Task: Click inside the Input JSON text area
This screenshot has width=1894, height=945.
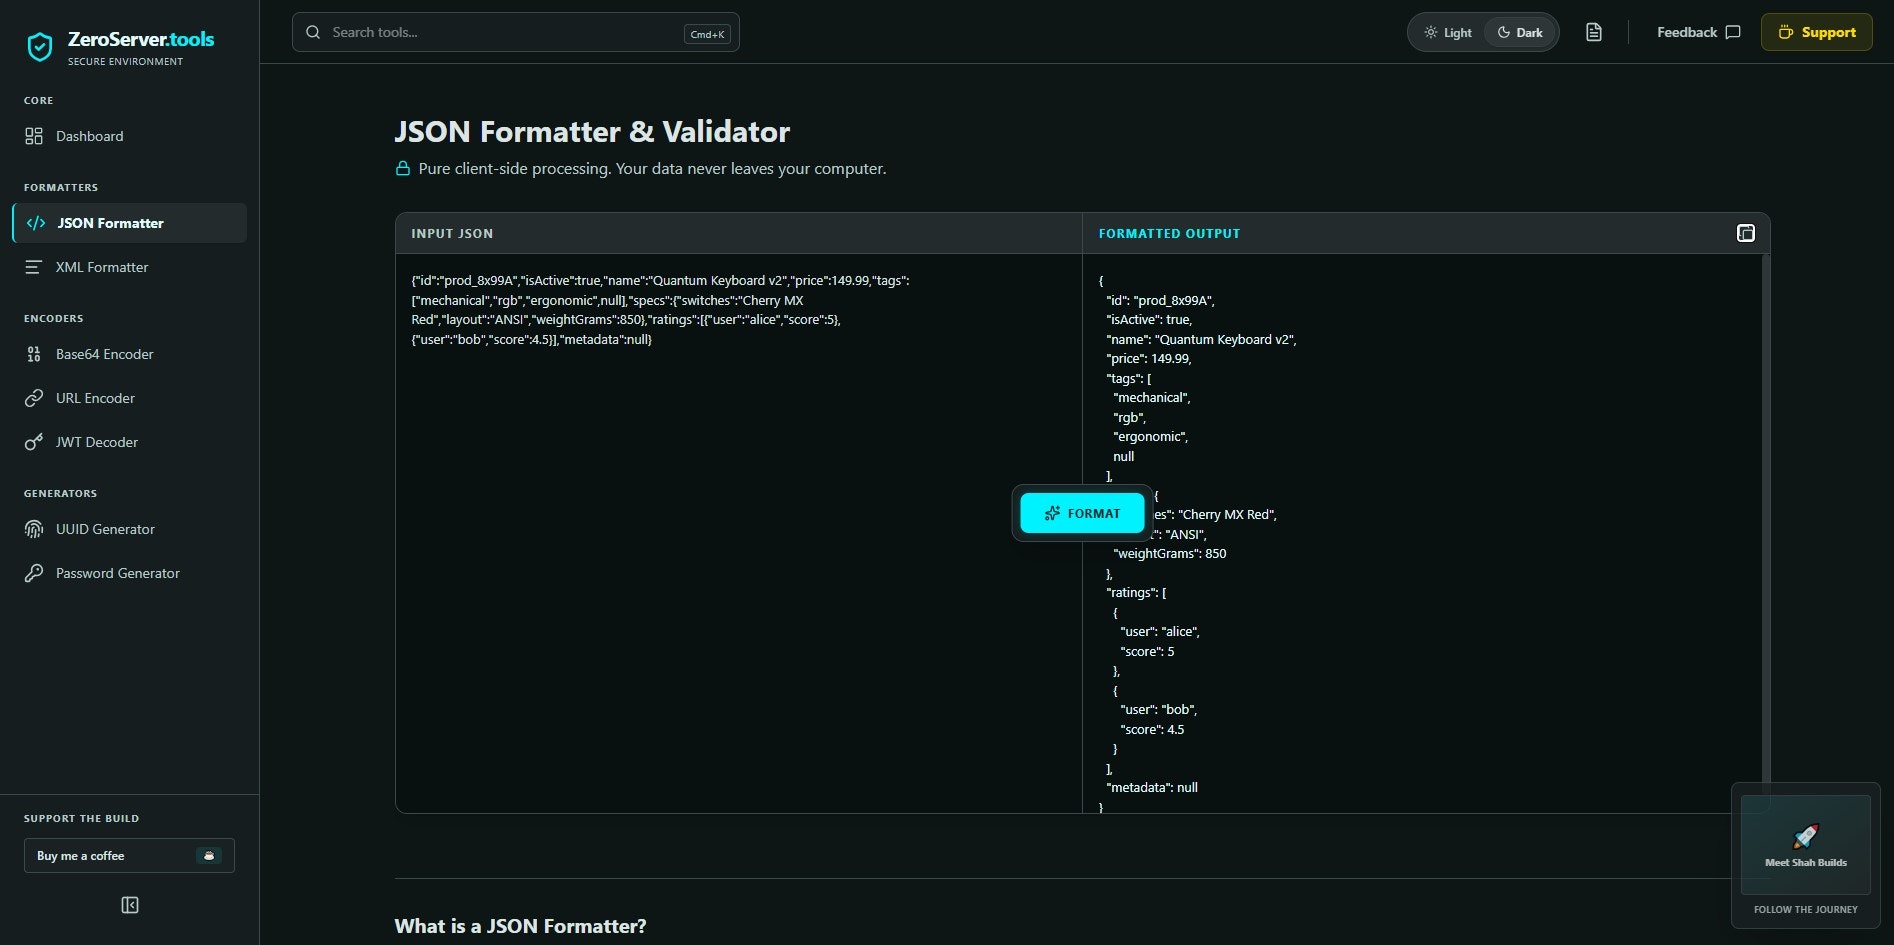Action: pyautogui.click(x=738, y=532)
